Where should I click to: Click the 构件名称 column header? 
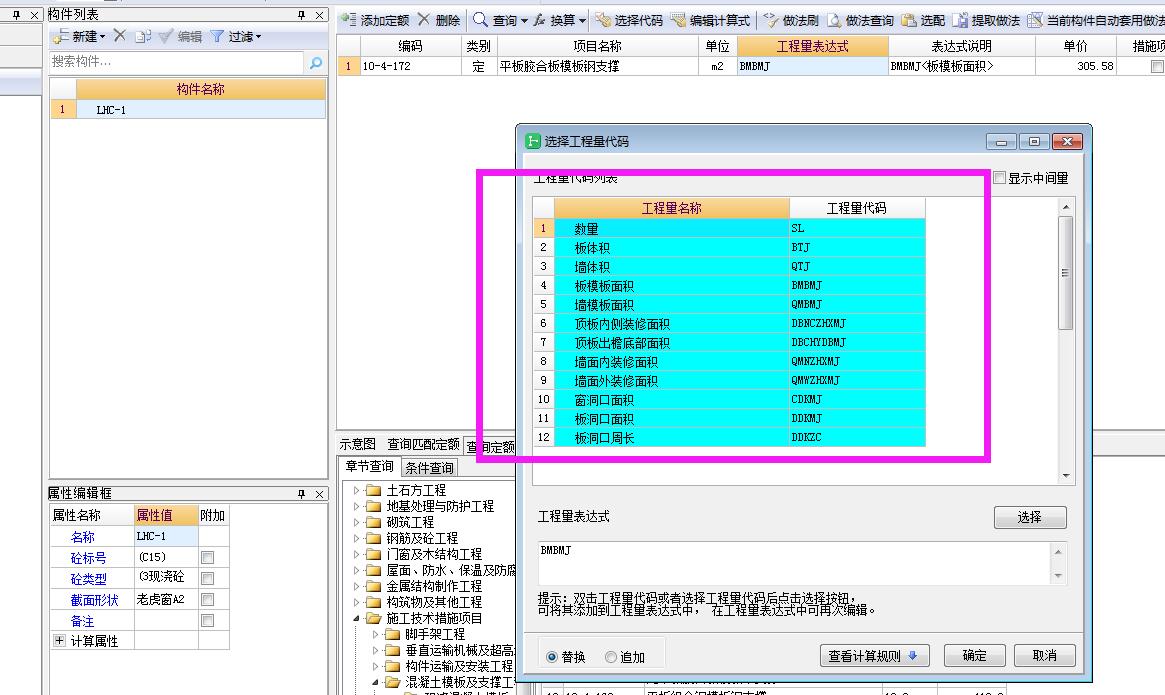click(x=201, y=89)
